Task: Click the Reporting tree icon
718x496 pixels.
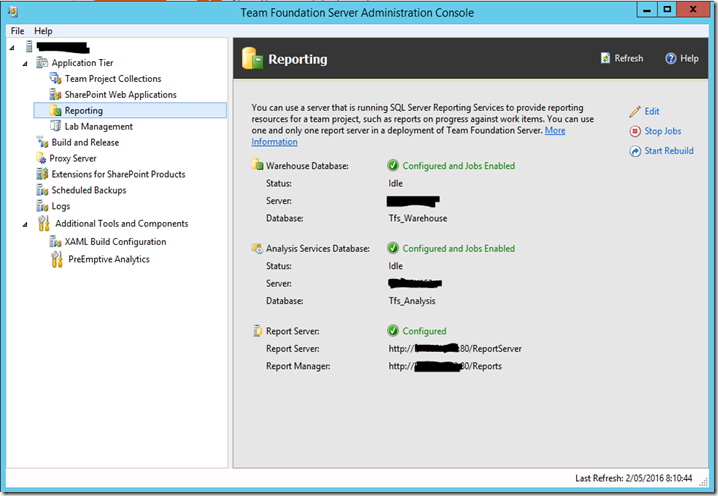Action: coord(55,110)
